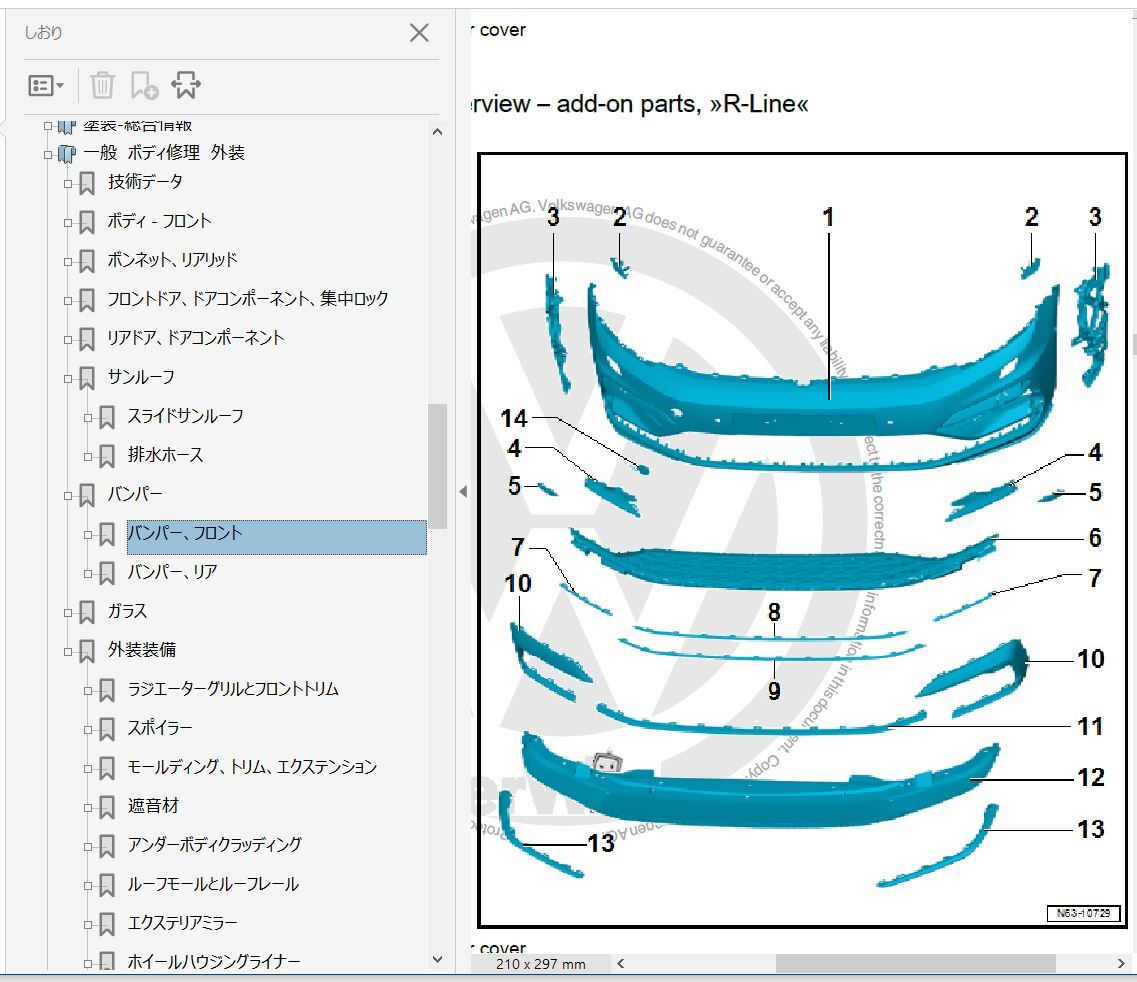The height and width of the screenshot is (982, 1137).
Task: Click the N63-10729 figure reference box
Action: tap(1083, 913)
